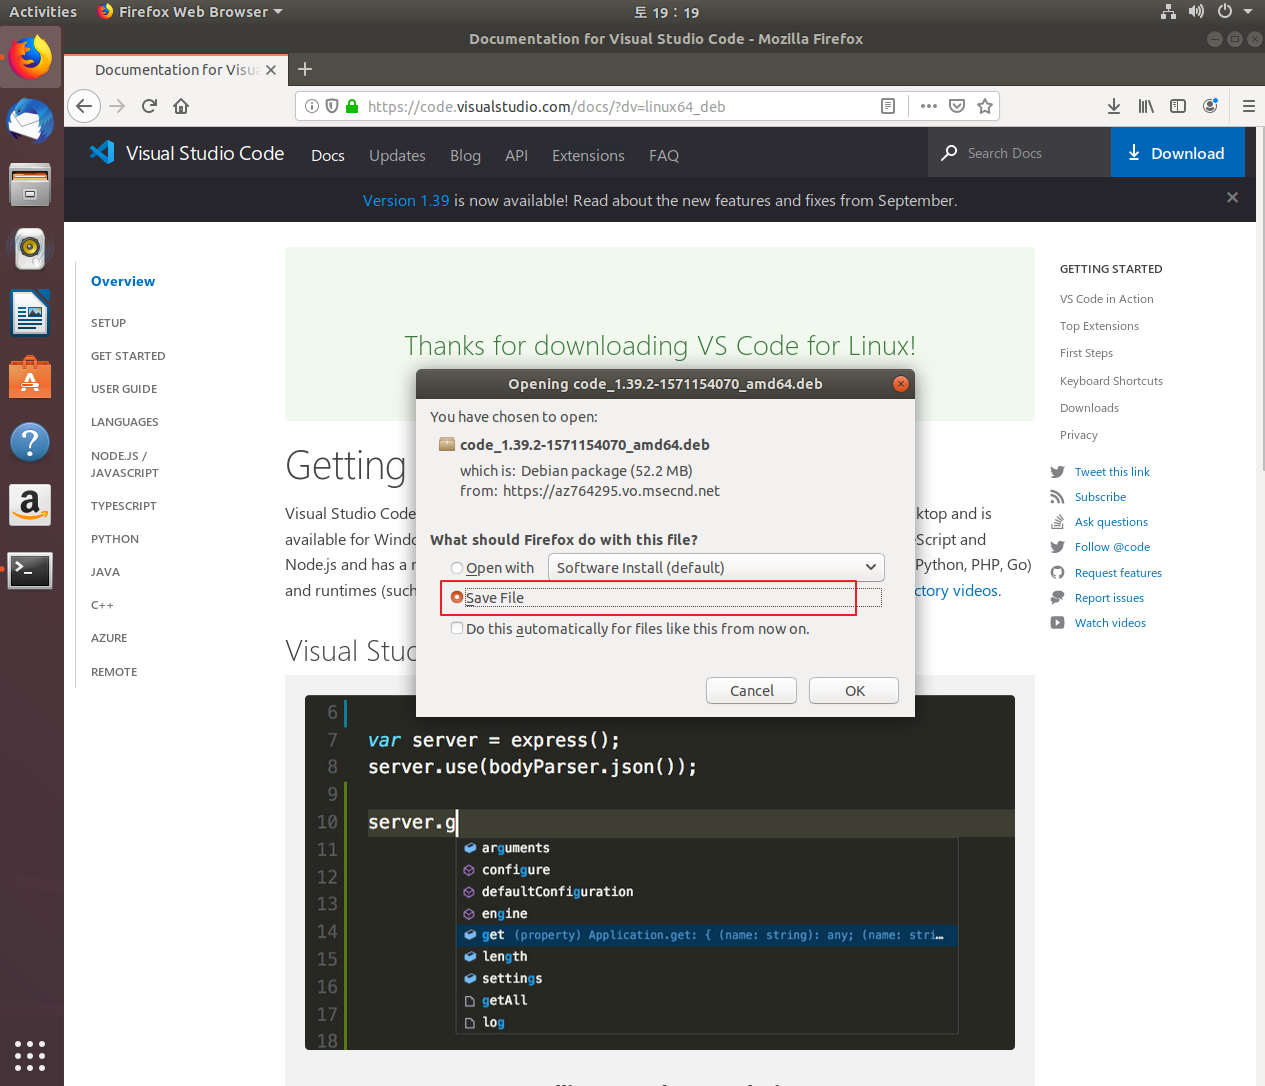
Task: Go back with the browser back arrow
Action: click(x=84, y=106)
